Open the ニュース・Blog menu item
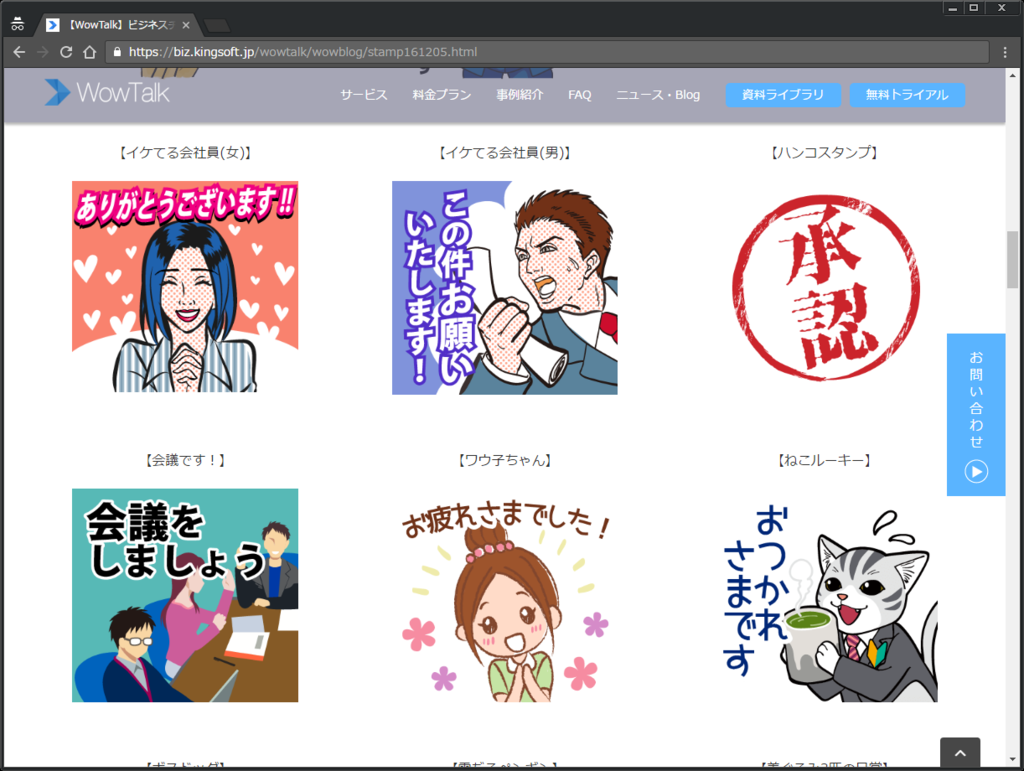The height and width of the screenshot is (771, 1024). [x=658, y=95]
